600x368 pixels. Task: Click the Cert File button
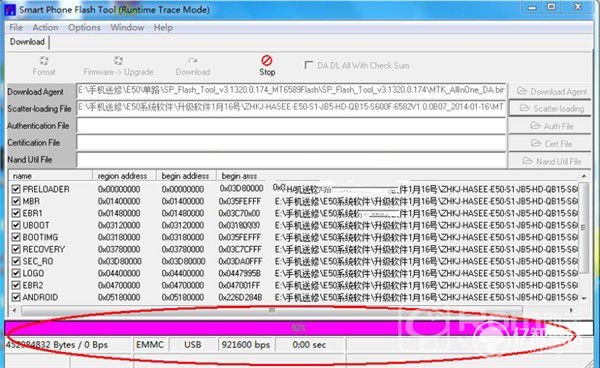click(x=550, y=143)
